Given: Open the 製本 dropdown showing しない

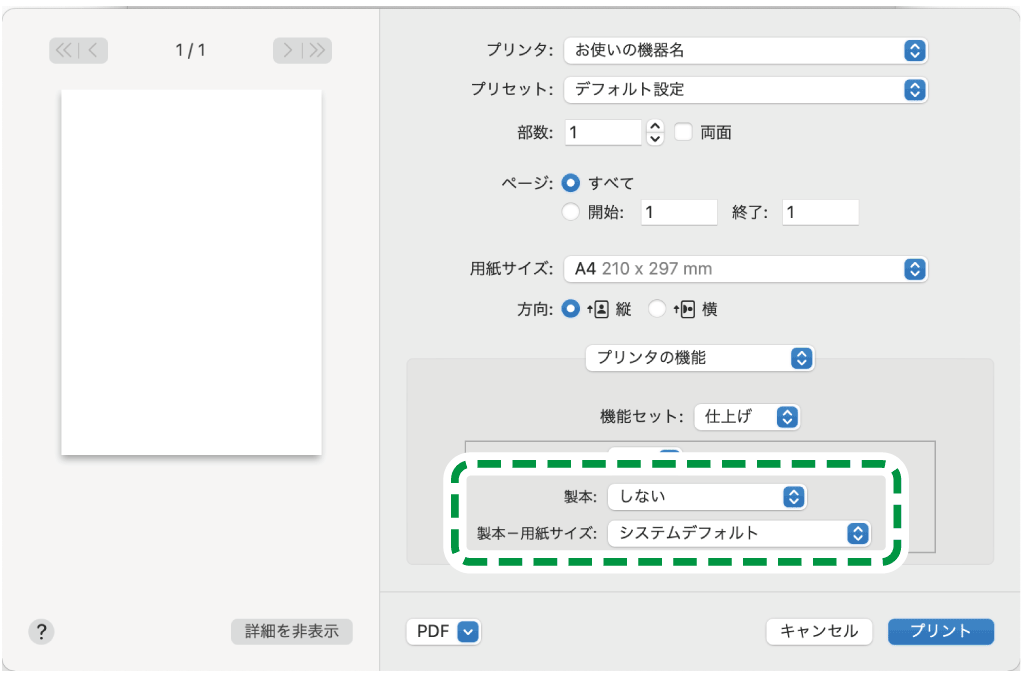Looking at the screenshot, I should [707, 496].
